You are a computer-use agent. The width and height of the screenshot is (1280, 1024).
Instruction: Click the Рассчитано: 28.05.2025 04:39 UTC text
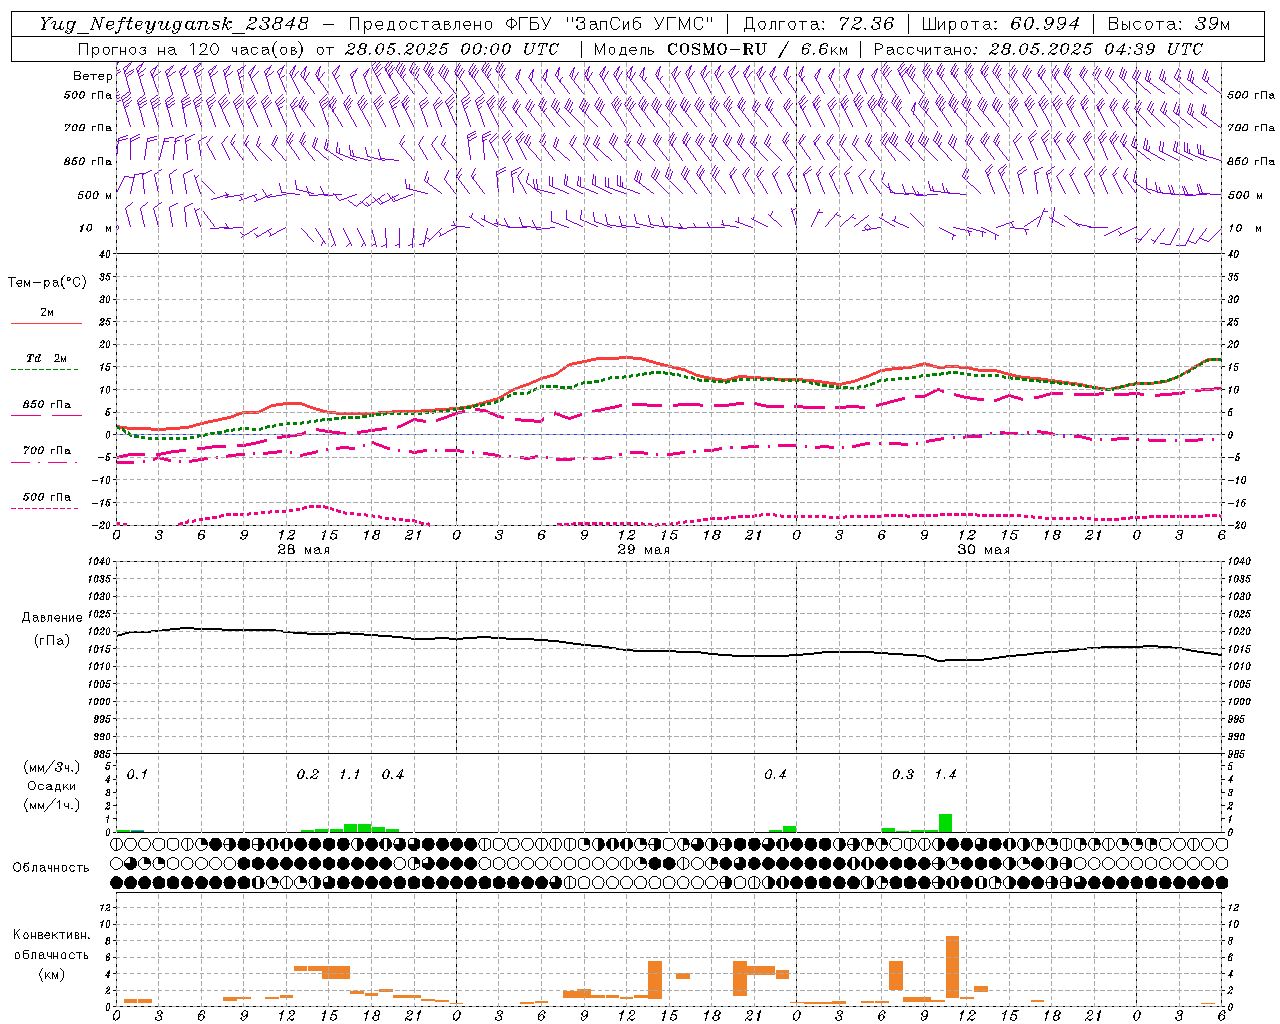click(1038, 49)
